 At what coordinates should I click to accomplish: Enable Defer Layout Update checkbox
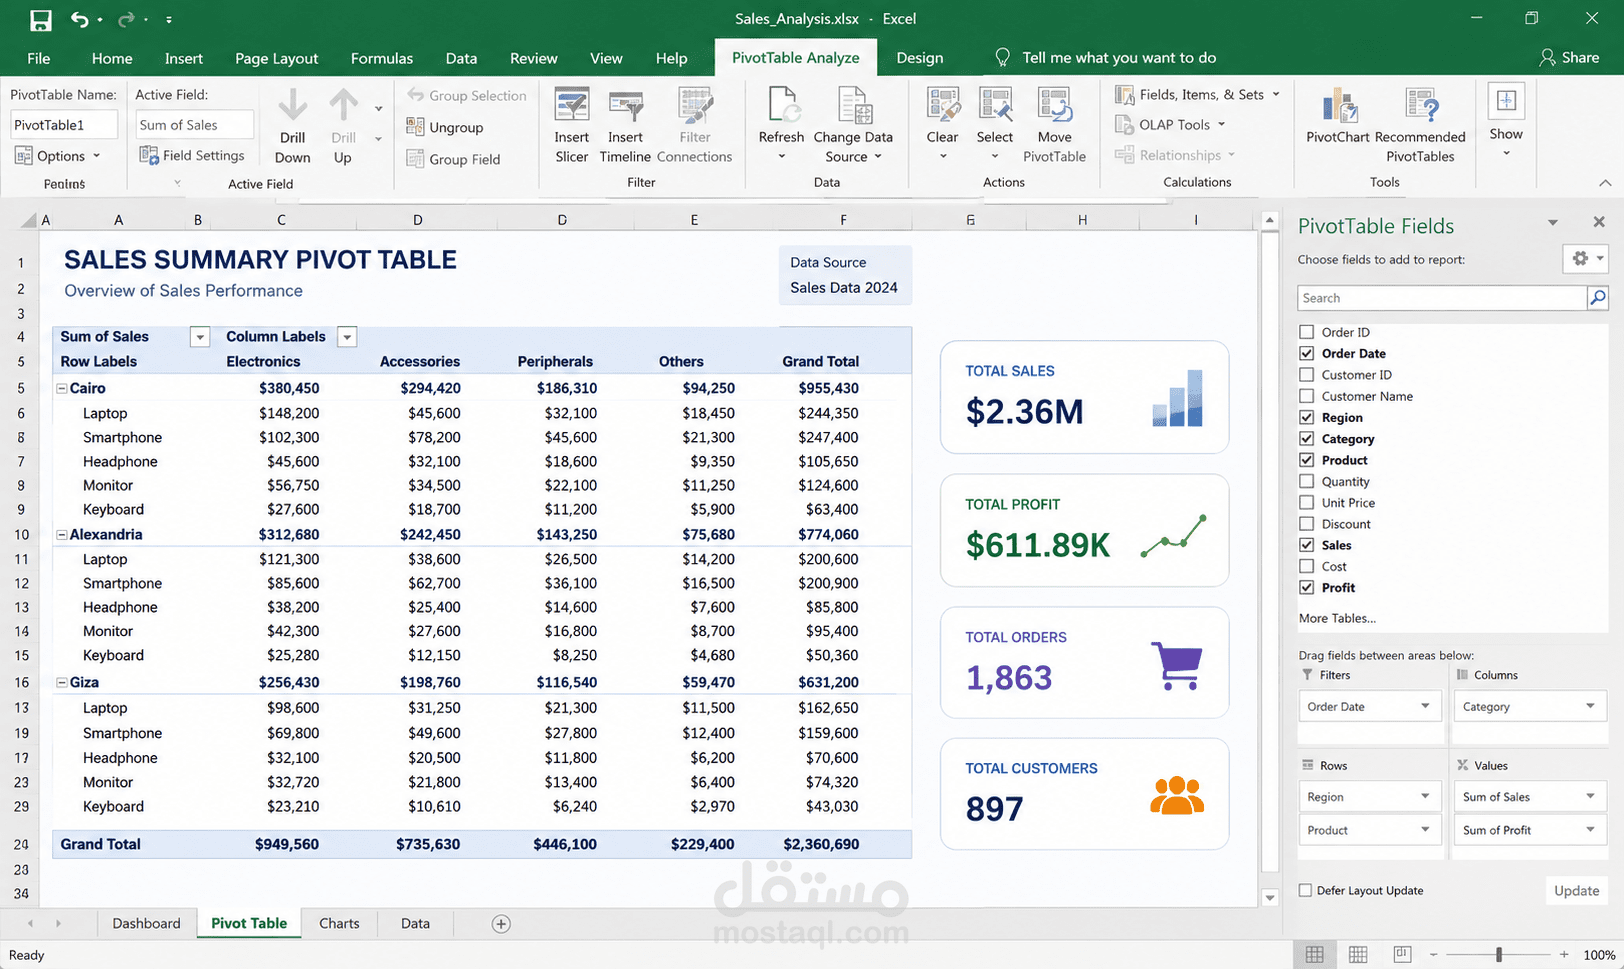(1305, 890)
